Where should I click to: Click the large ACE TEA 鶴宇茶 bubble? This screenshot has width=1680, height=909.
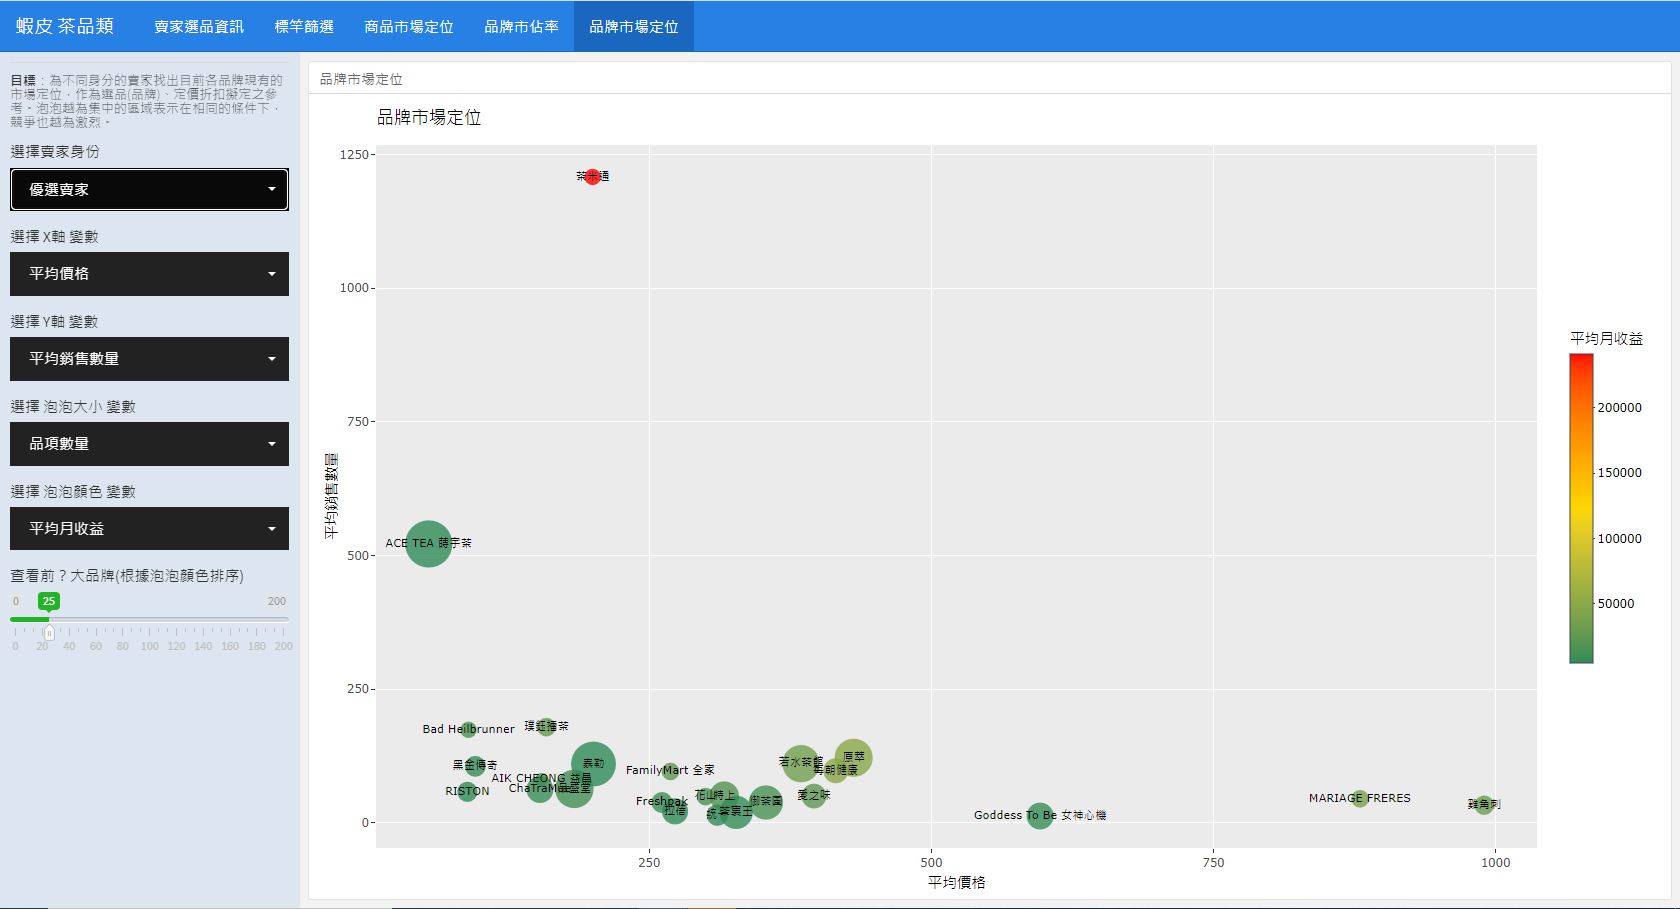pyautogui.click(x=428, y=544)
